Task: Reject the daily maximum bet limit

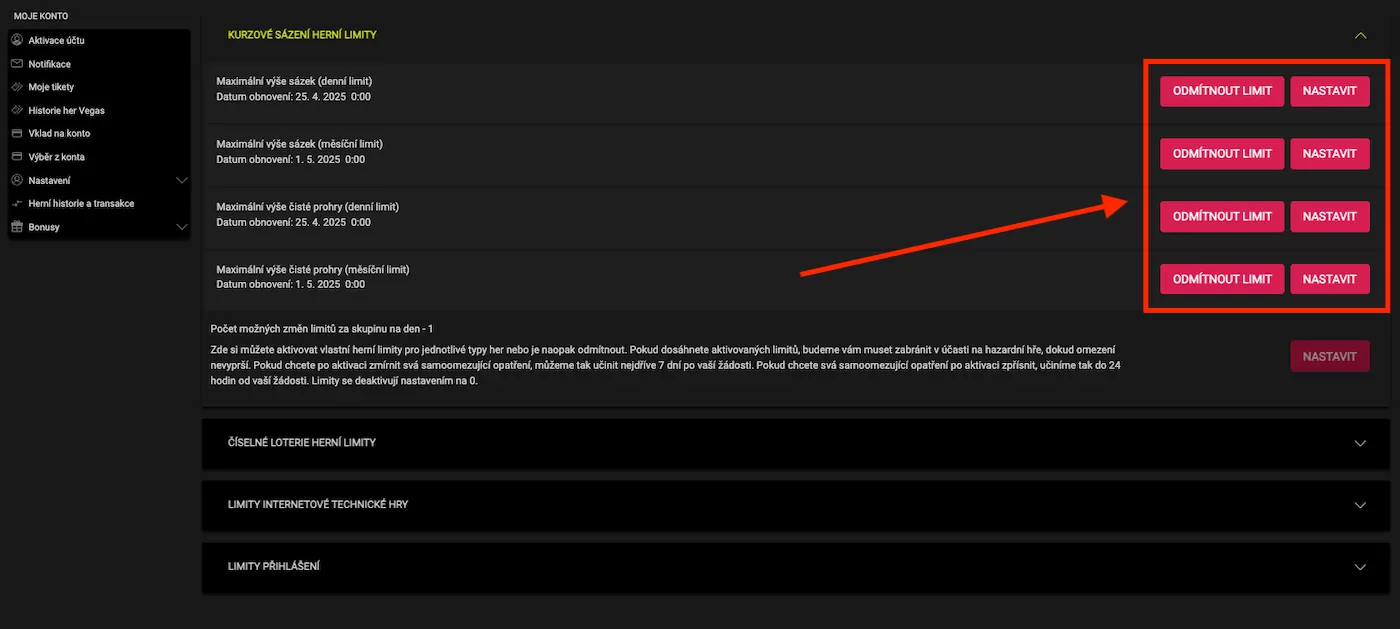Action: click(1221, 91)
